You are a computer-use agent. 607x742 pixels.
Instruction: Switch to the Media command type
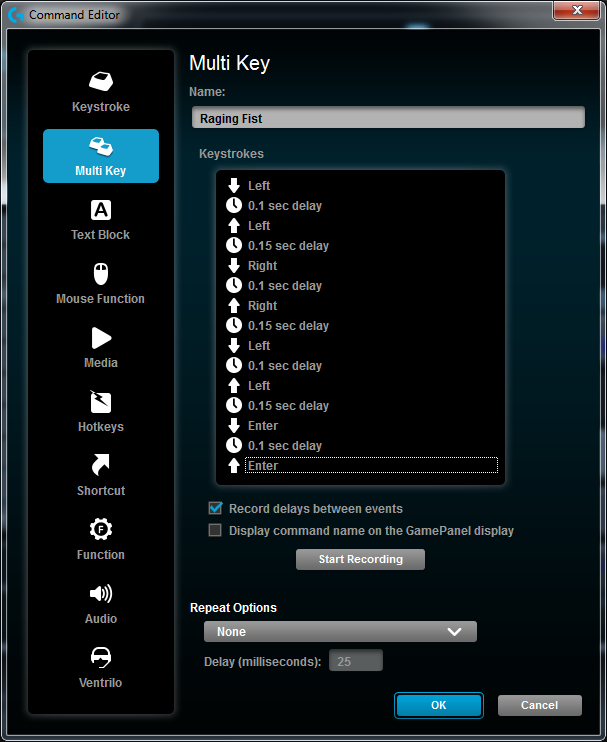coord(101,347)
